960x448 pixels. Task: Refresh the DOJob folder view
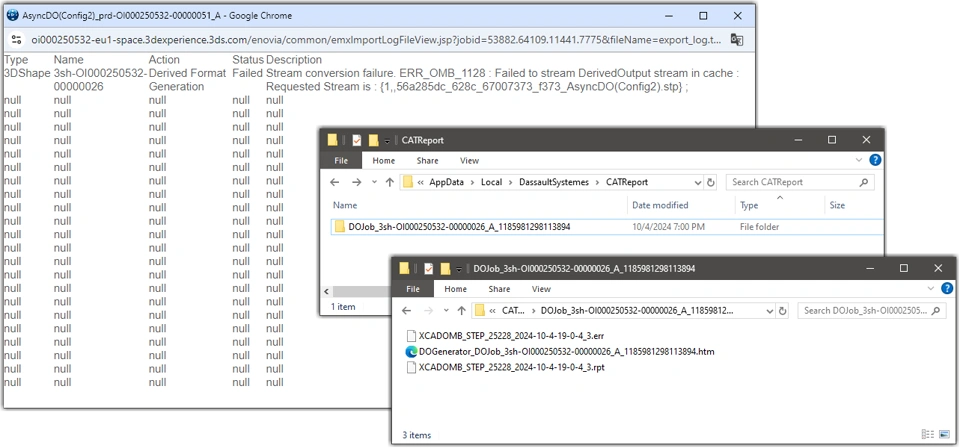(782, 311)
